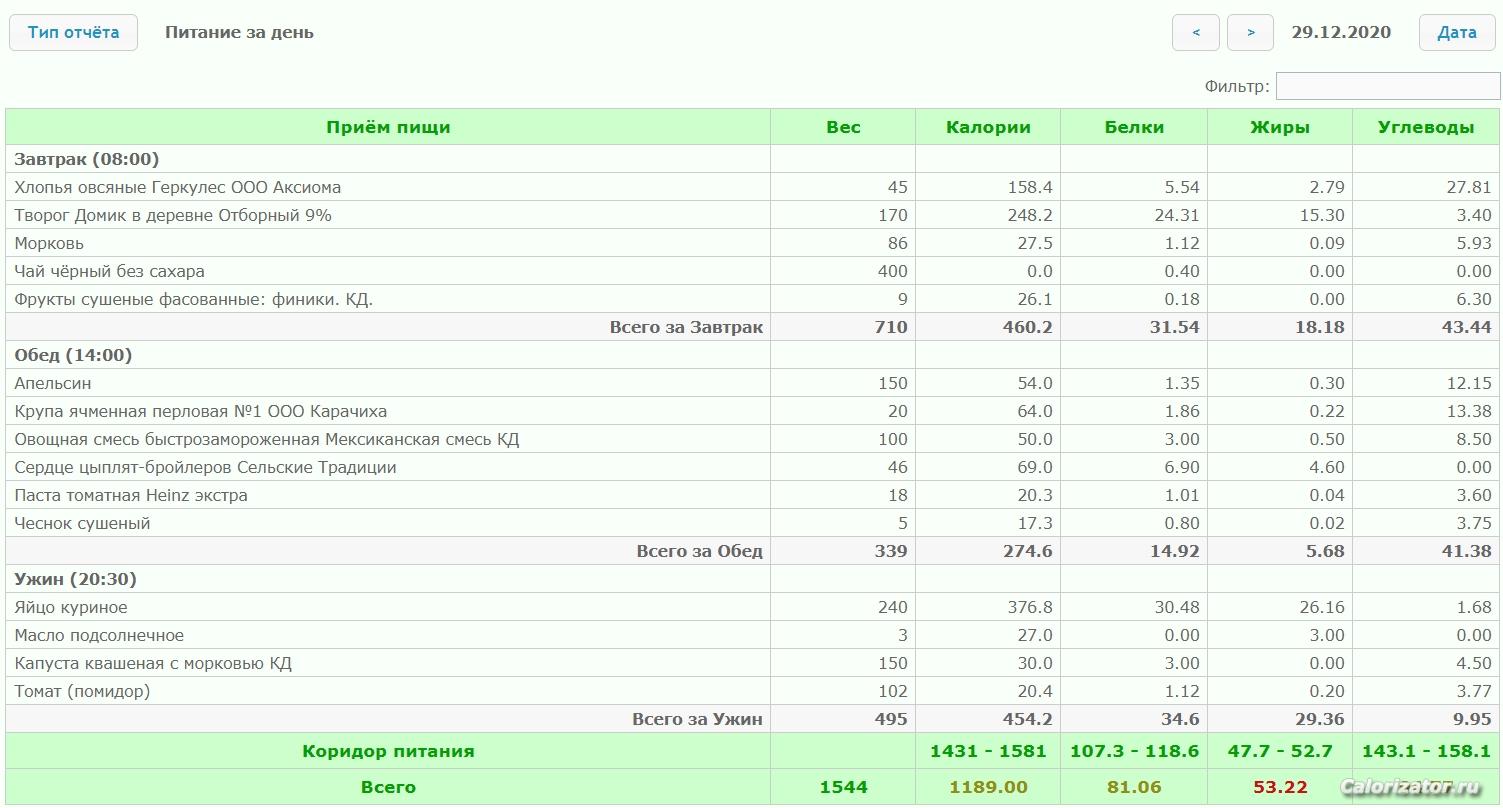
Task: Select the Морковь row
Action: [x=752, y=243]
